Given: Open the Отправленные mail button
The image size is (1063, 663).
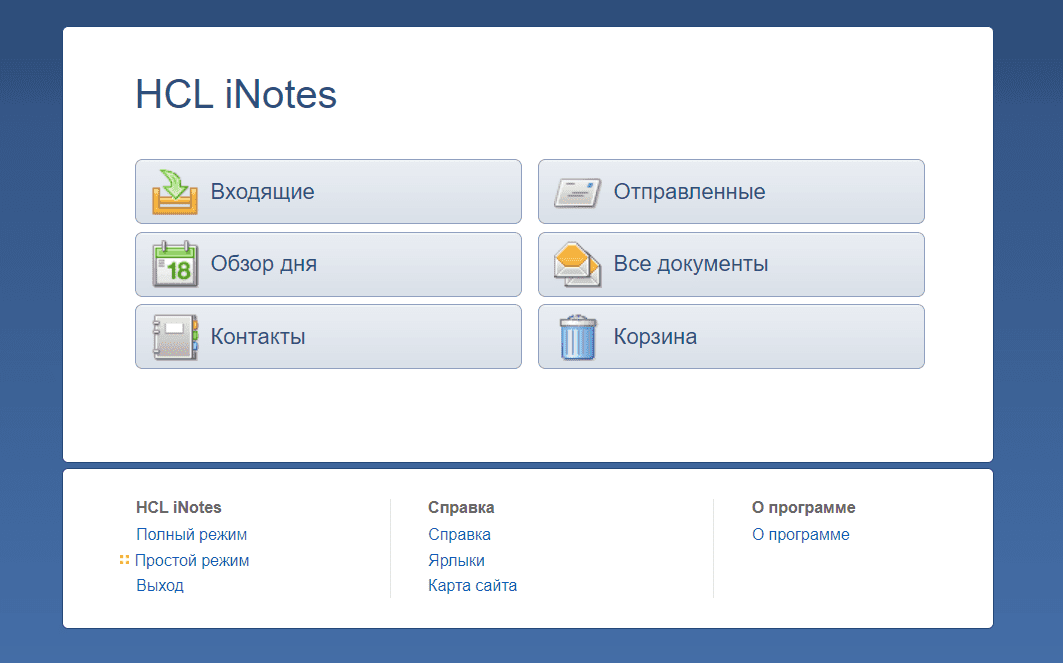Looking at the screenshot, I should pos(689,192).
